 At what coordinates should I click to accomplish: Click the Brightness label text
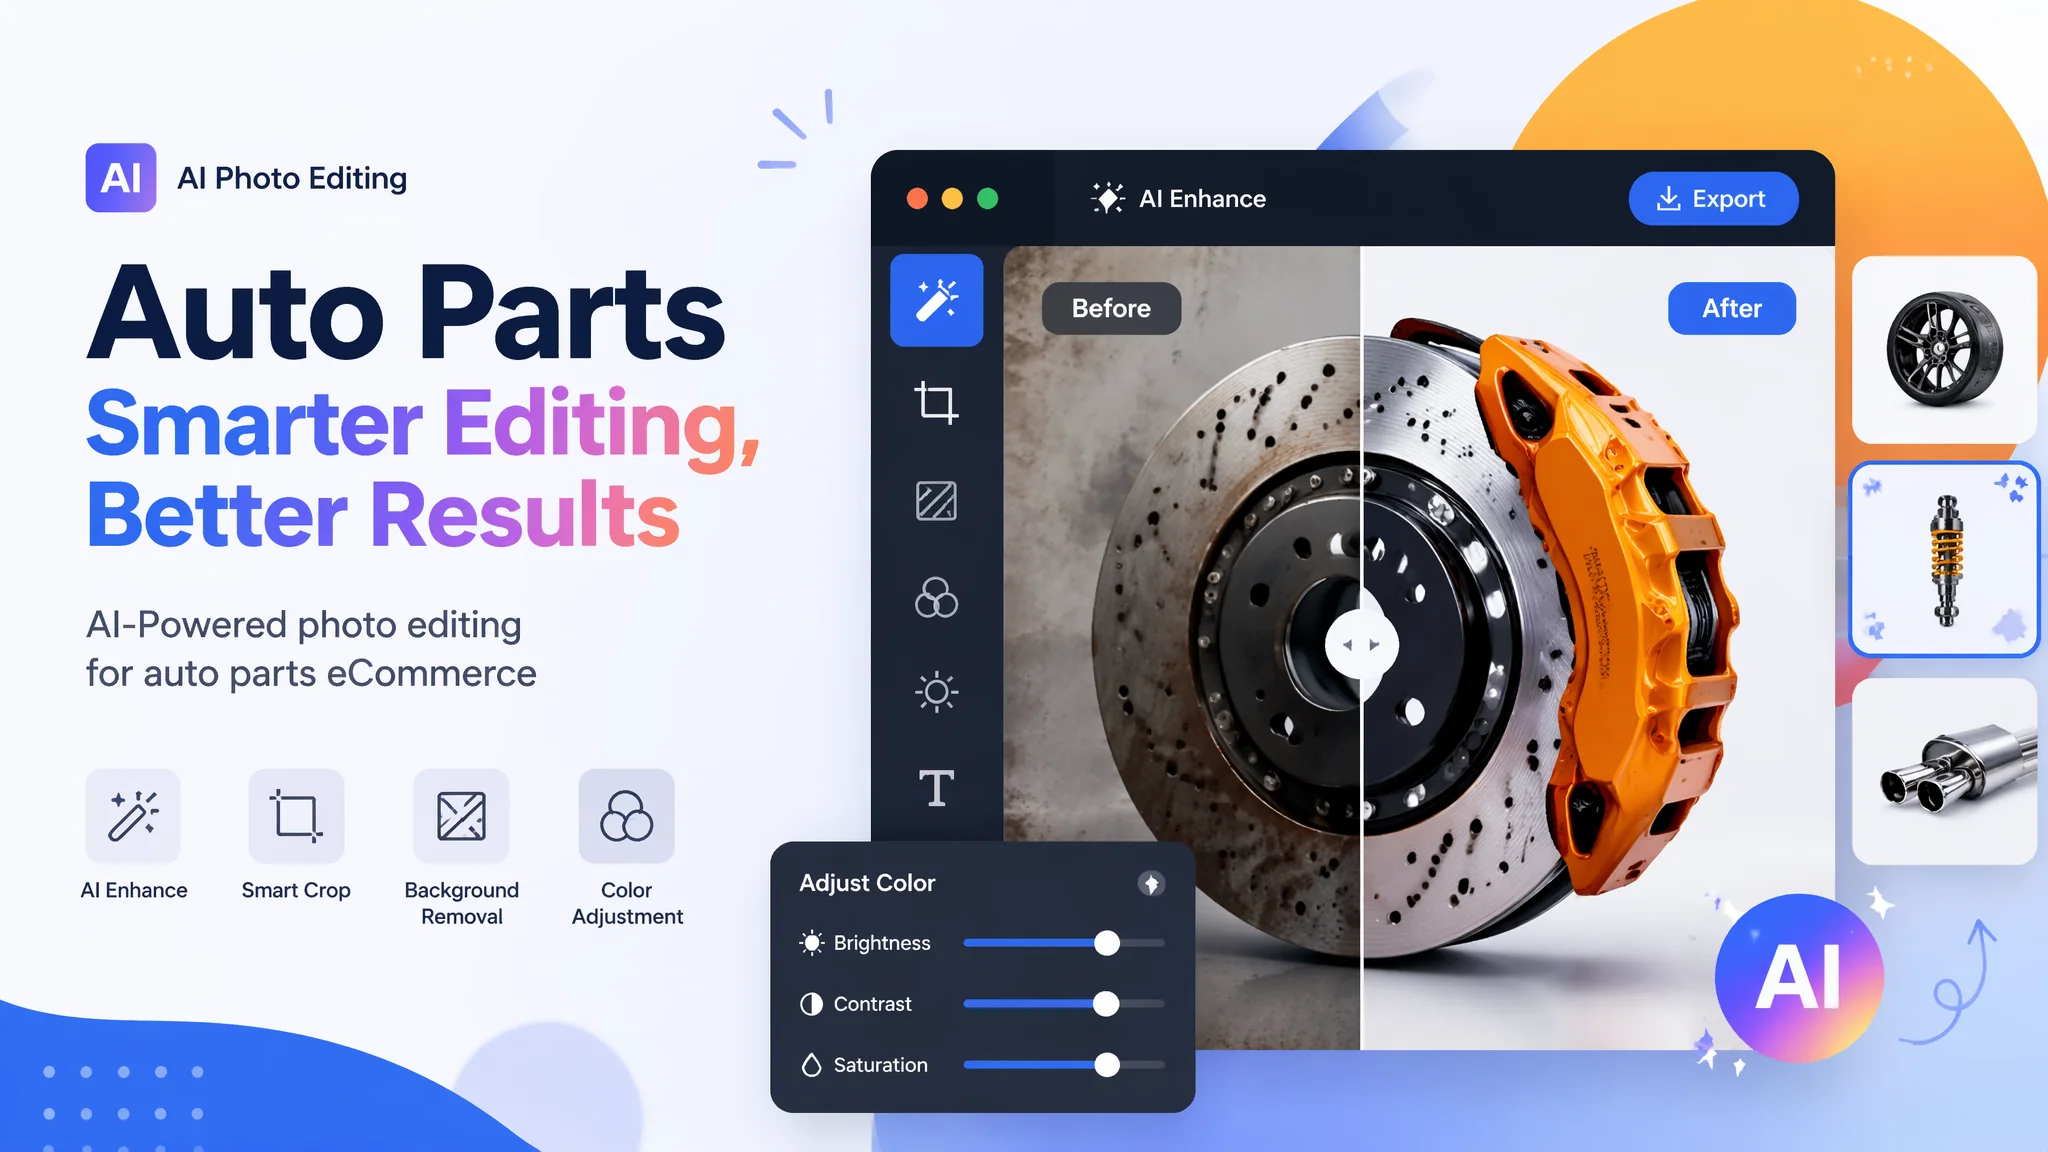[882, 943]
